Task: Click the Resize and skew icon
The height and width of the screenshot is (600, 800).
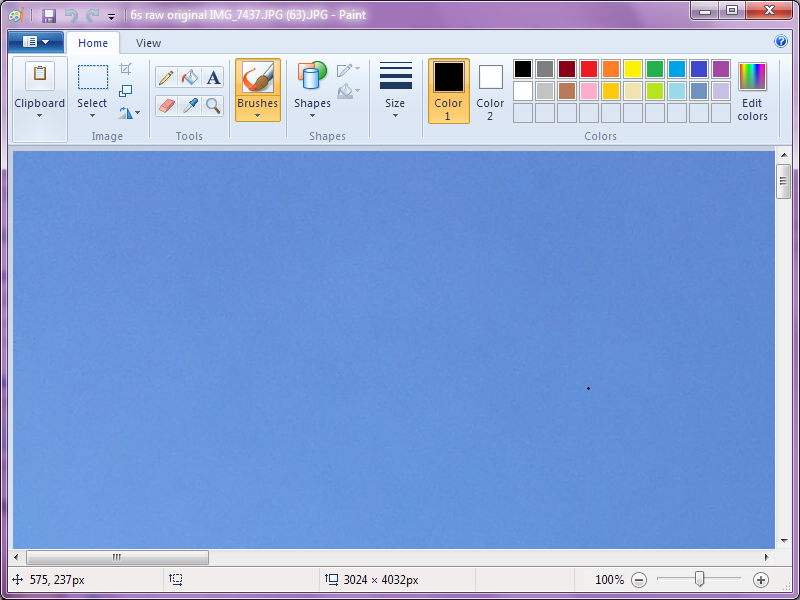Action: click(x=126, y=91)
